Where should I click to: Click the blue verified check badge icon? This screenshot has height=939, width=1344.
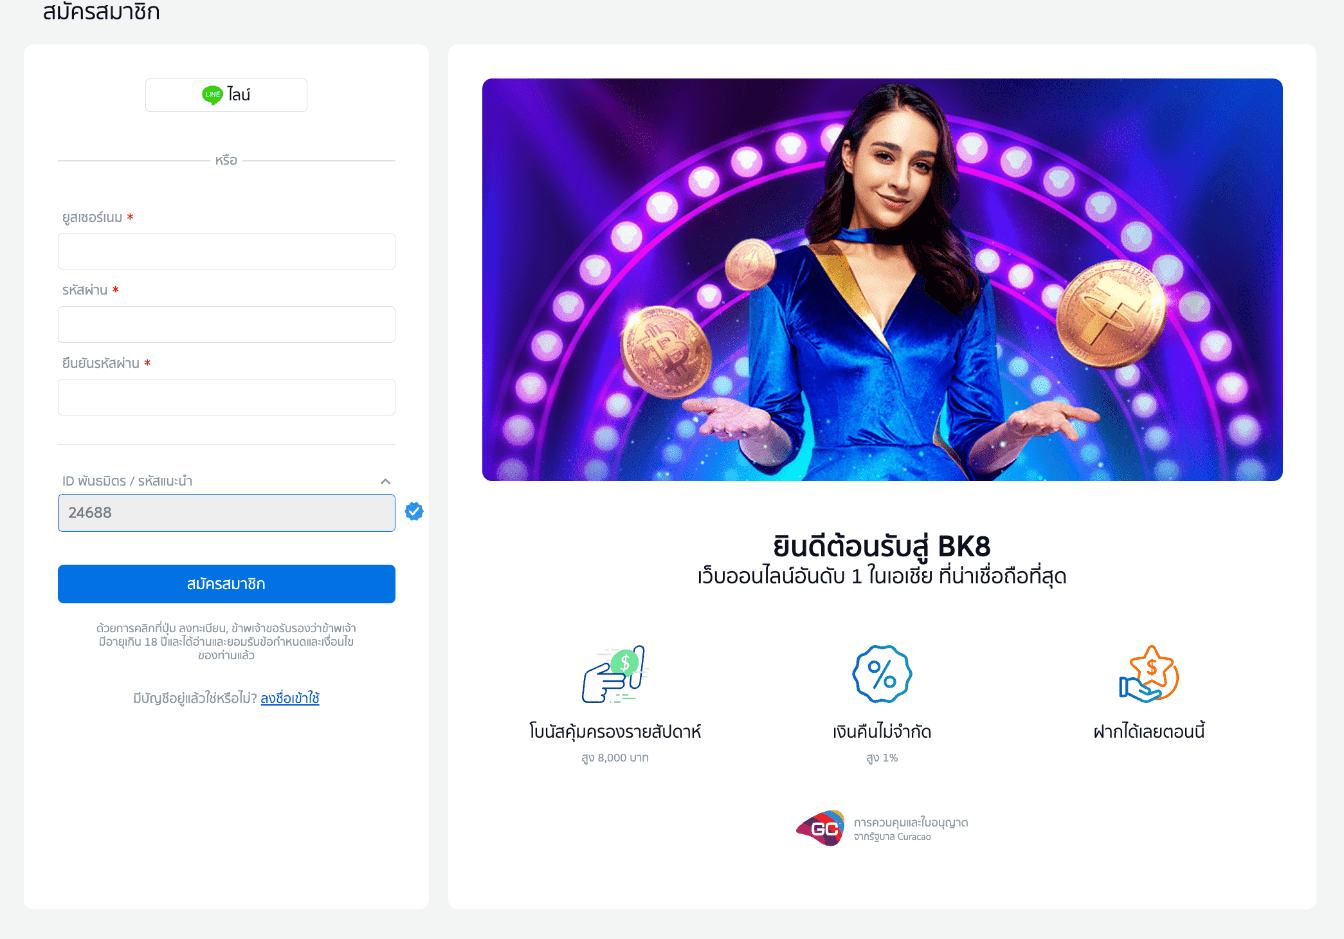pyautogui.click(x=414, y=512)
